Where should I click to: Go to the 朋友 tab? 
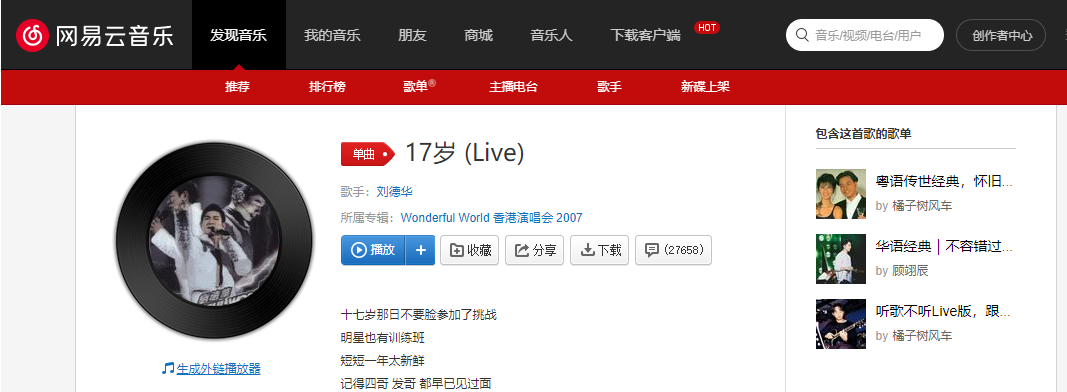[x=412, y=35]
